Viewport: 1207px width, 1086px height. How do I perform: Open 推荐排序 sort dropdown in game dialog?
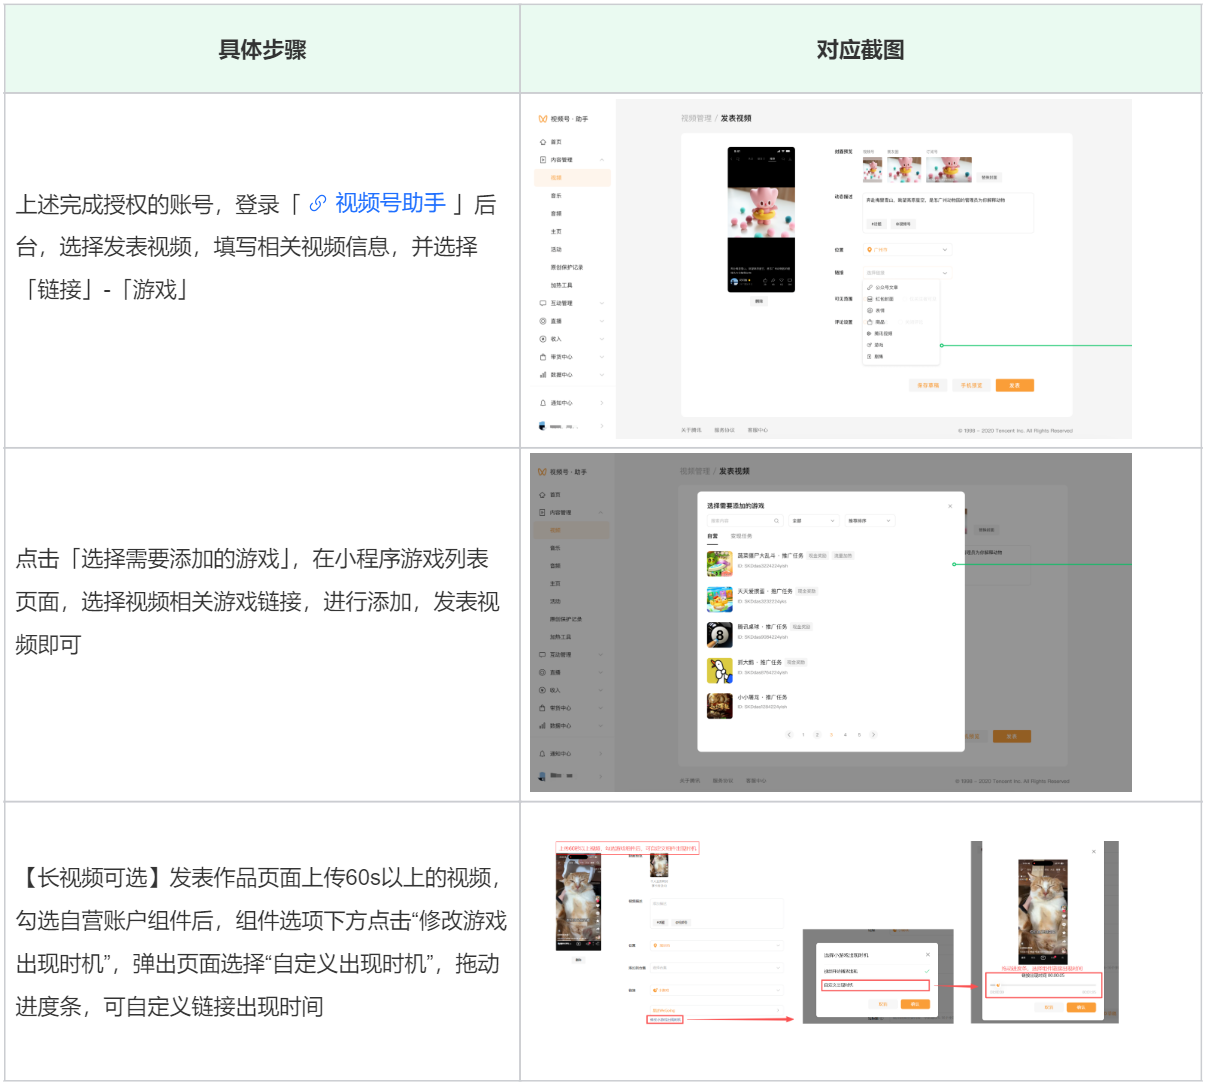(870, 521)
